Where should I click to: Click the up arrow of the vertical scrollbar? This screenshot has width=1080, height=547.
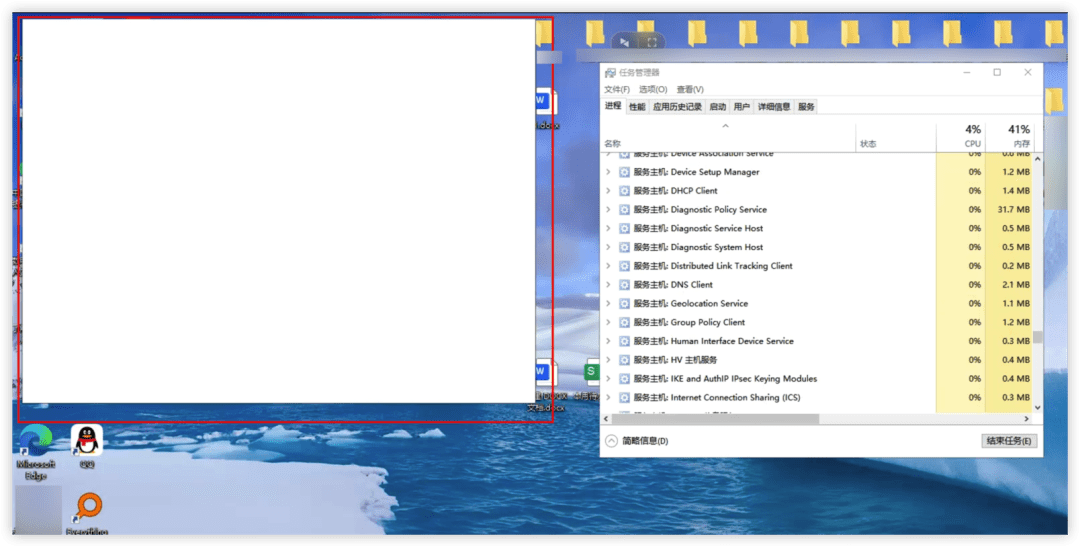[1038, 159]
